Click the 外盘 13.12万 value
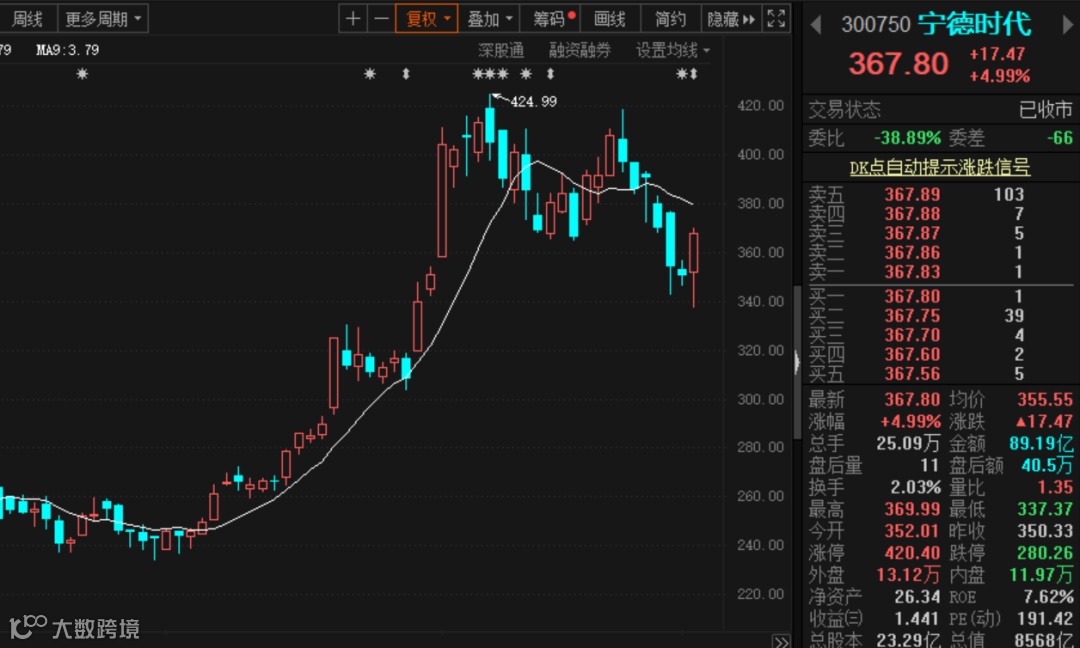Viewport: 1080px width, 648px height. pos(908,575)
